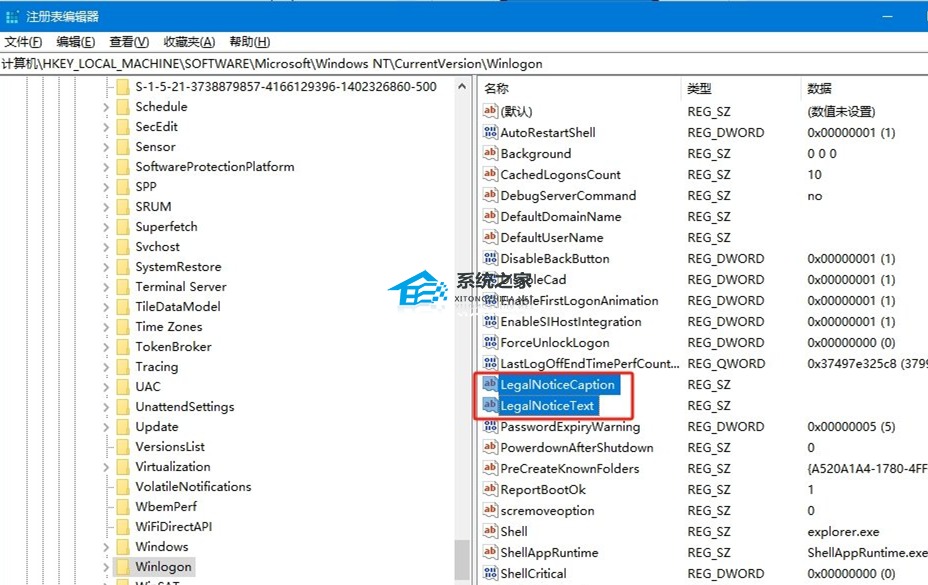Click the ForceUnlockLogon DWORD icon
Viewport: 928px width, 585px height.
(490, 342)
